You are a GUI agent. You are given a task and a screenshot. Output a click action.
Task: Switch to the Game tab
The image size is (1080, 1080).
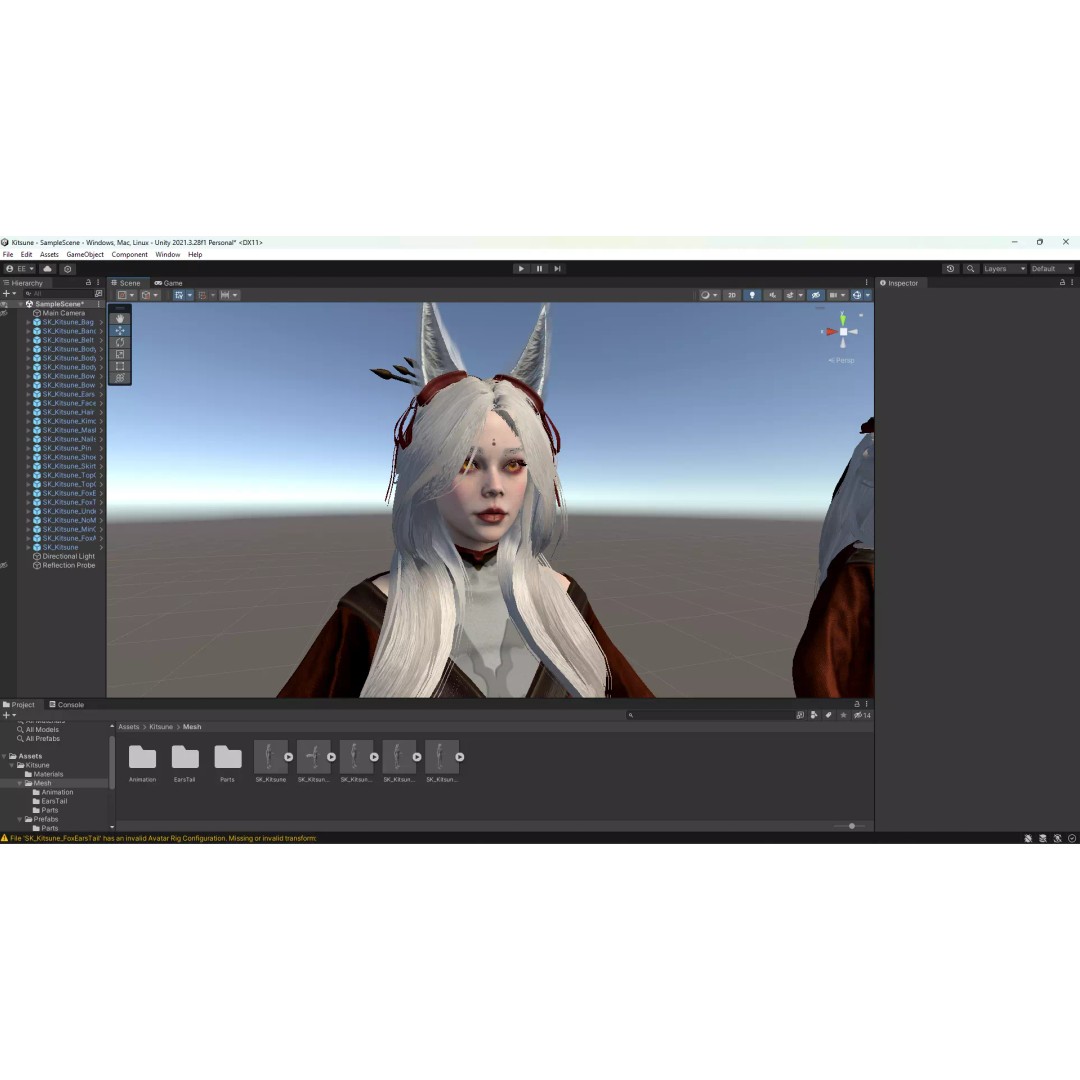[x=168, y=282]
